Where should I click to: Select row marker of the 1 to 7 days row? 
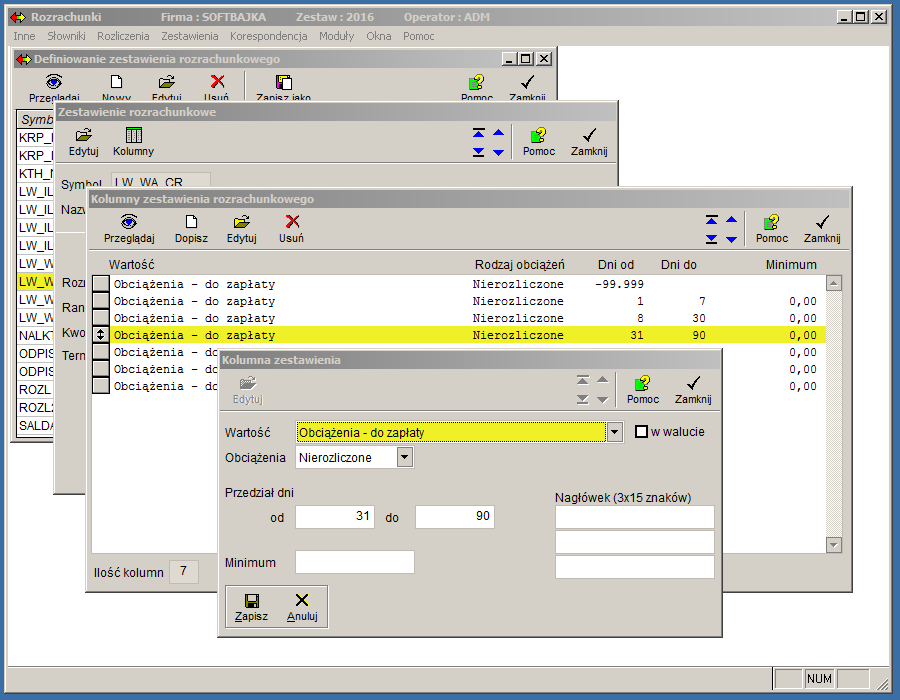pyautogui.click(x=100, y=301)
